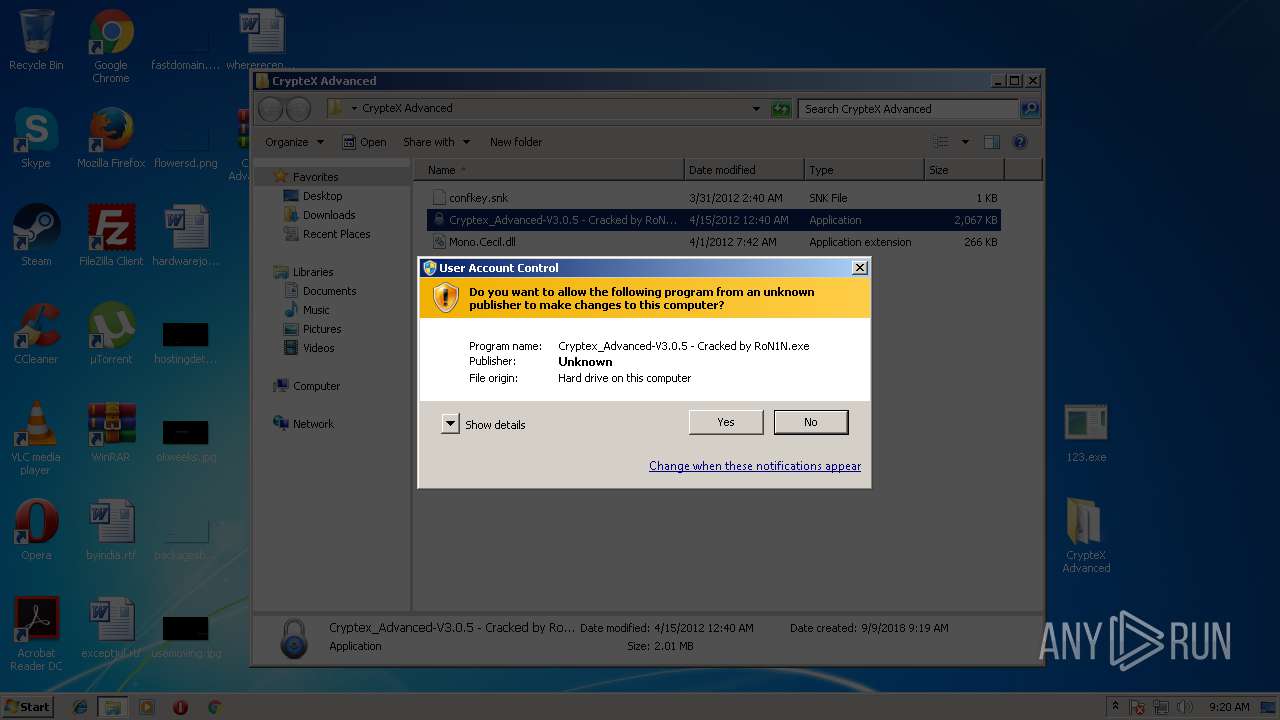
Task: Open Change when these notifications appear link
Action: tap(755, 466)
